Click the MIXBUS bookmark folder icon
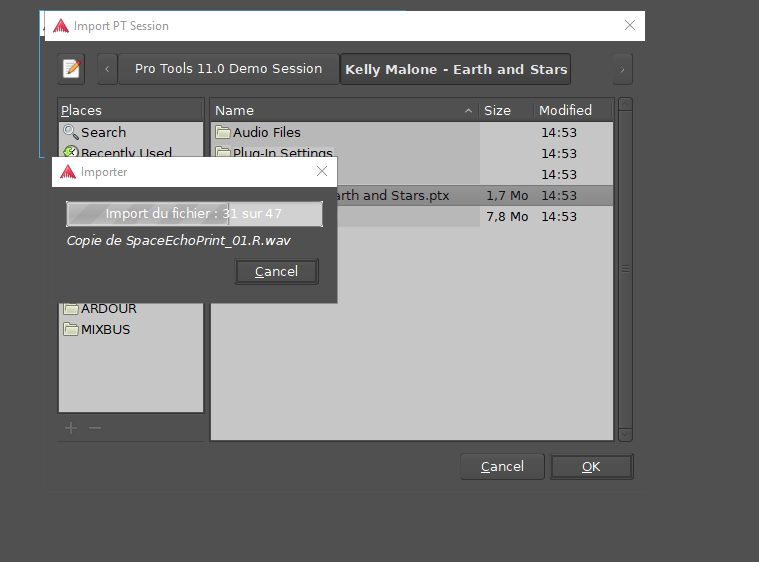Screen dimensions: 759x562 pyautogui.click(x=70, y=330)
